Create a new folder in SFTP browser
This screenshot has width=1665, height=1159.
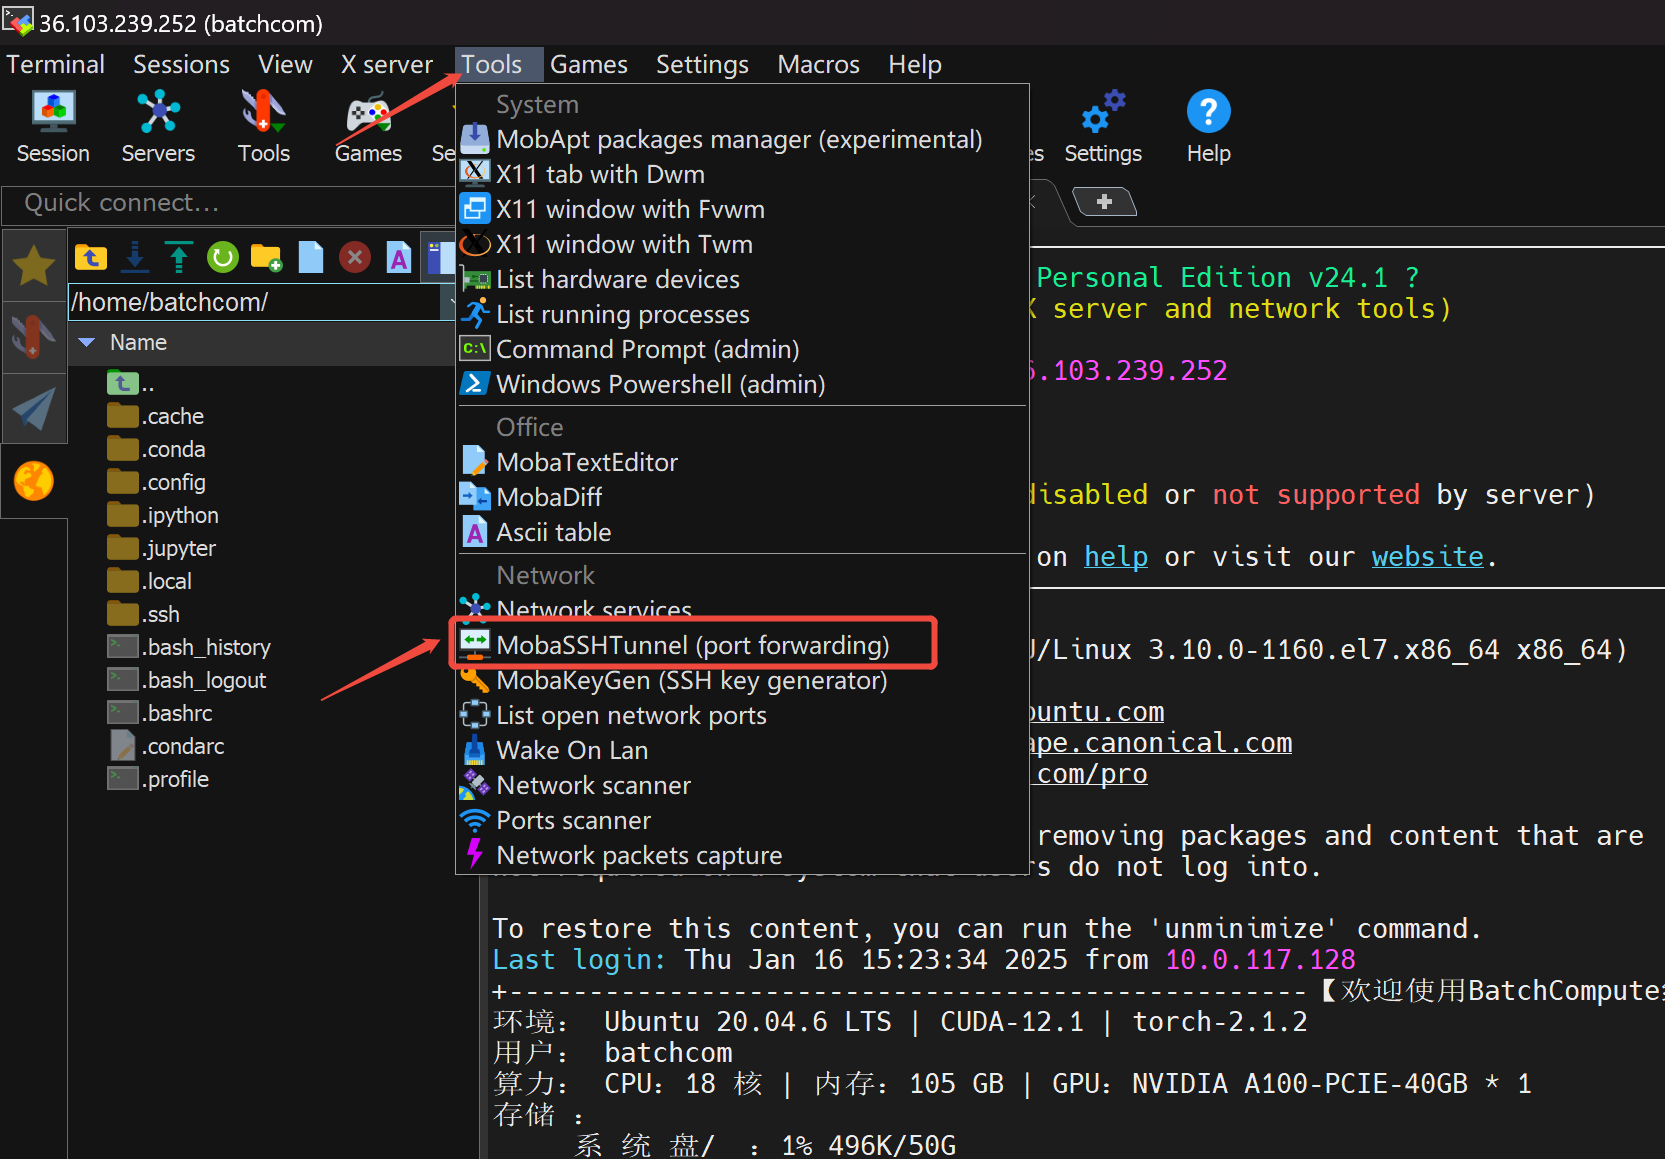(266, 258)
